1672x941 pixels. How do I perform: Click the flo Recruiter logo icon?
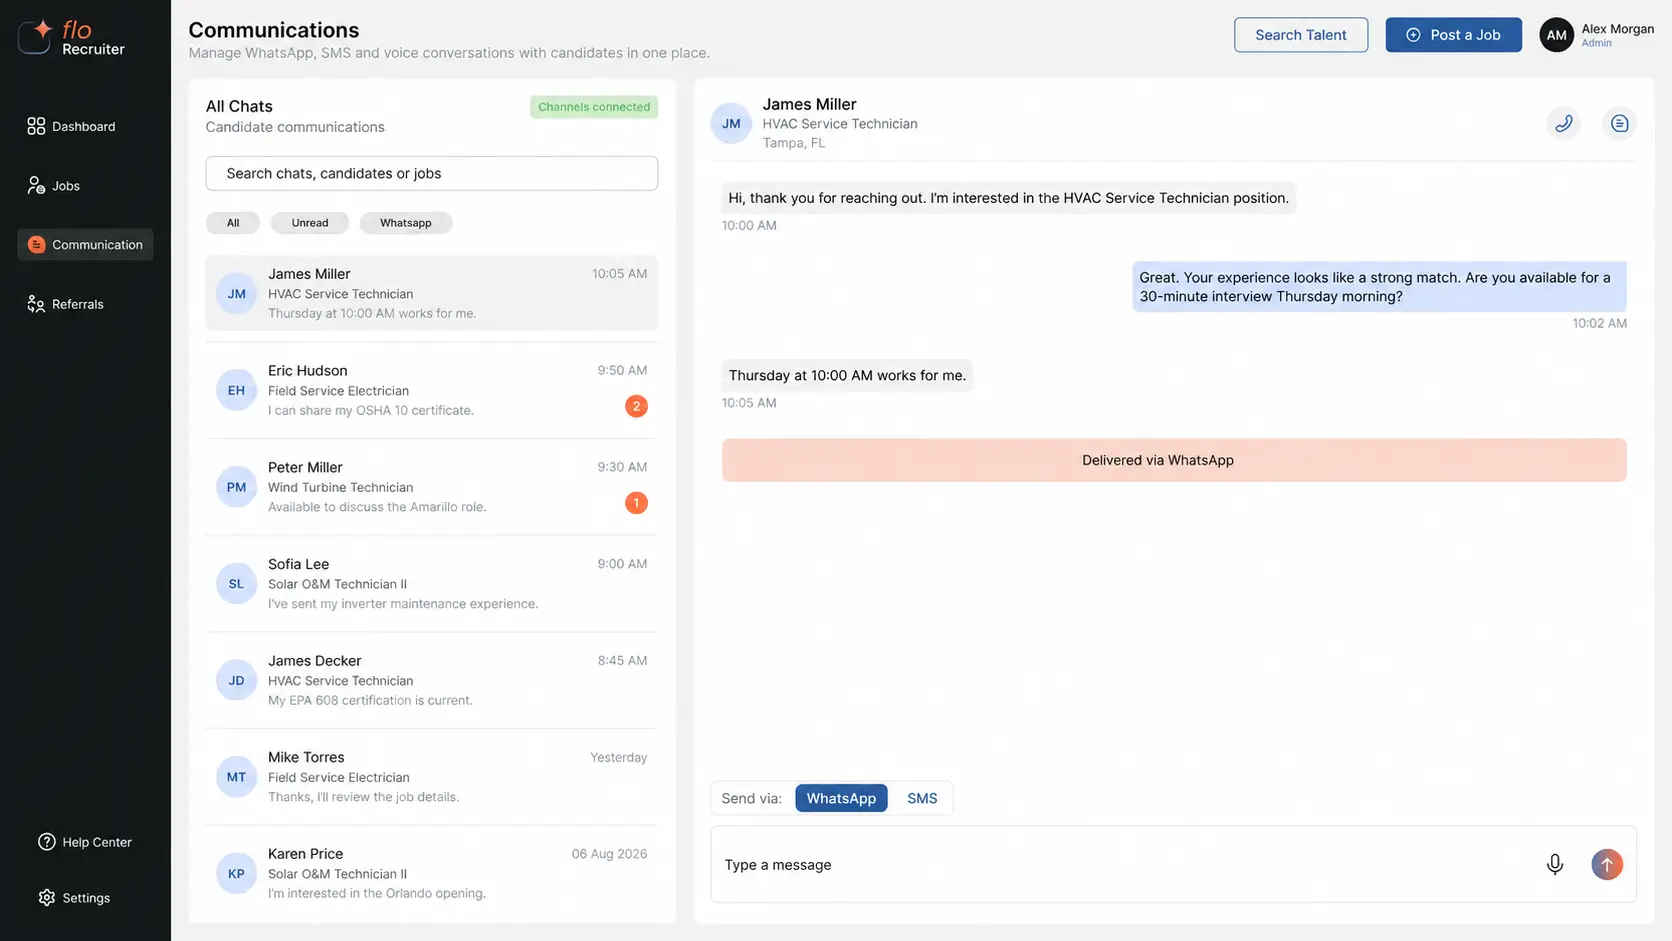(35, 36)
